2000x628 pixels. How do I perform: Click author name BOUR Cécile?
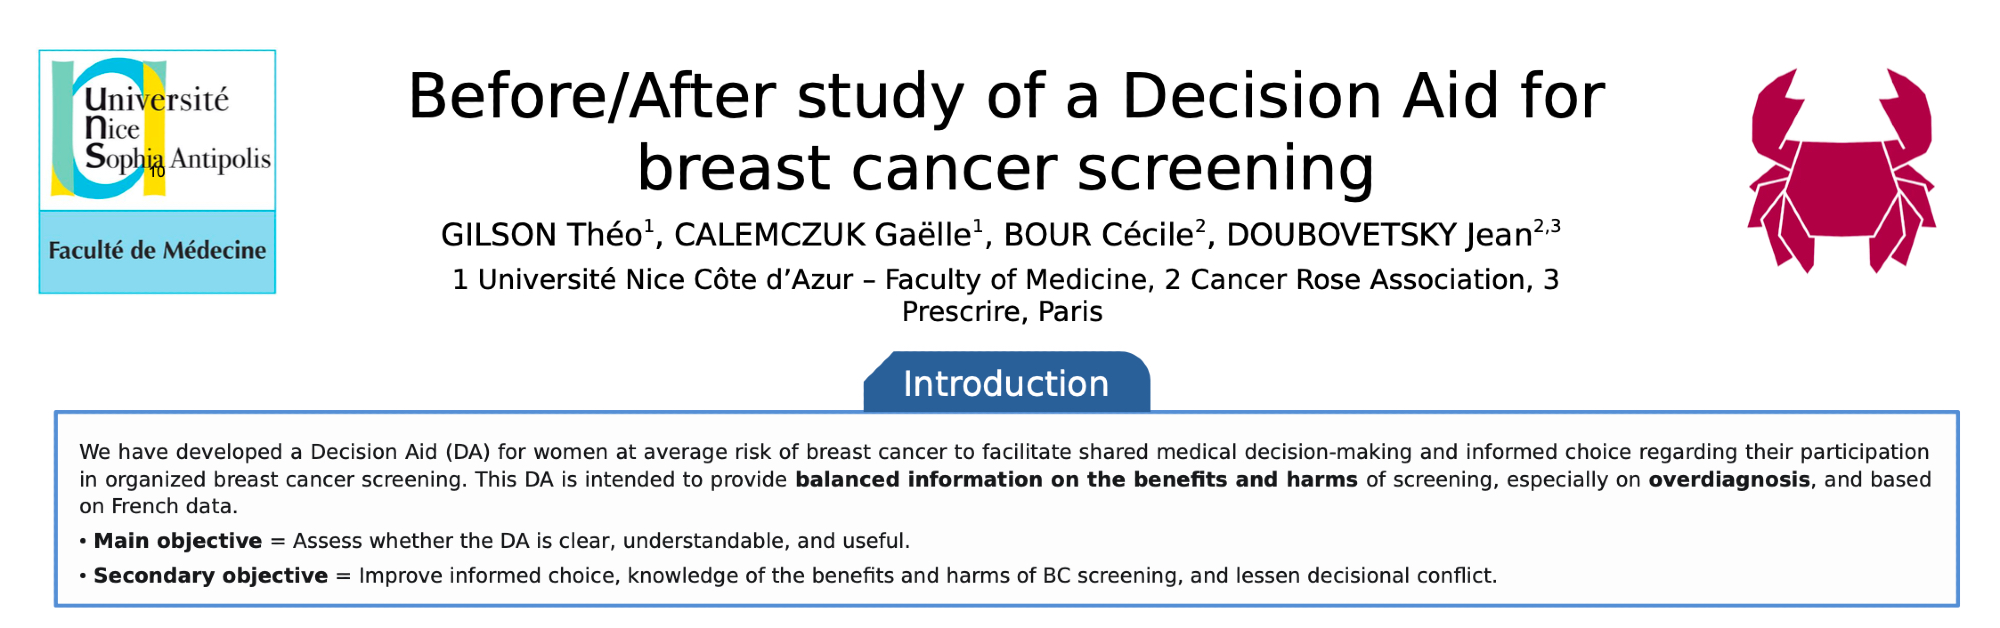point(1101,235)
